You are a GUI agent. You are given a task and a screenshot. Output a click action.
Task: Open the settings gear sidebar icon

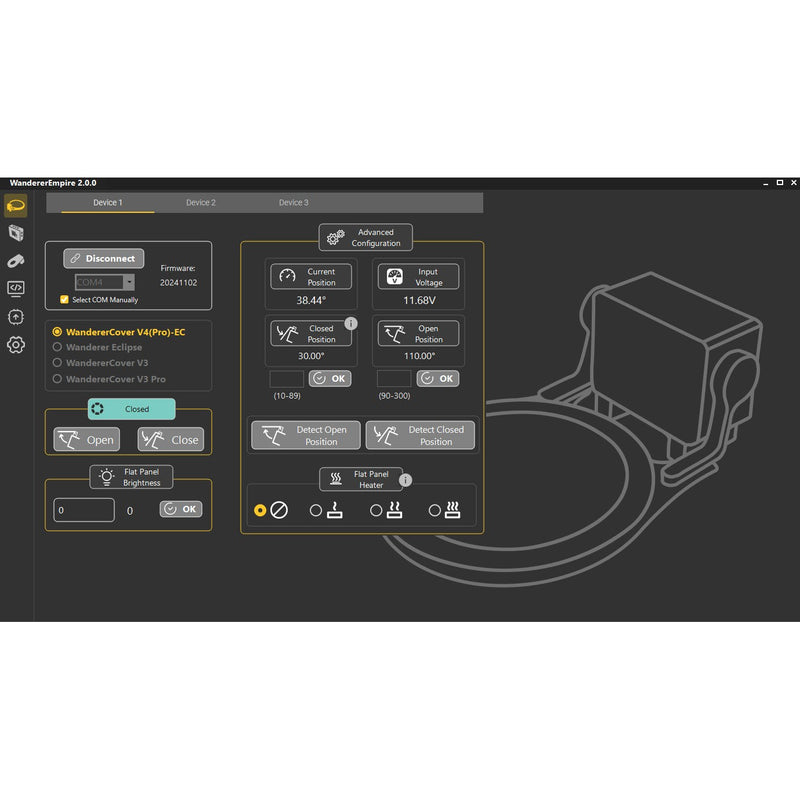tap(16, 345)
